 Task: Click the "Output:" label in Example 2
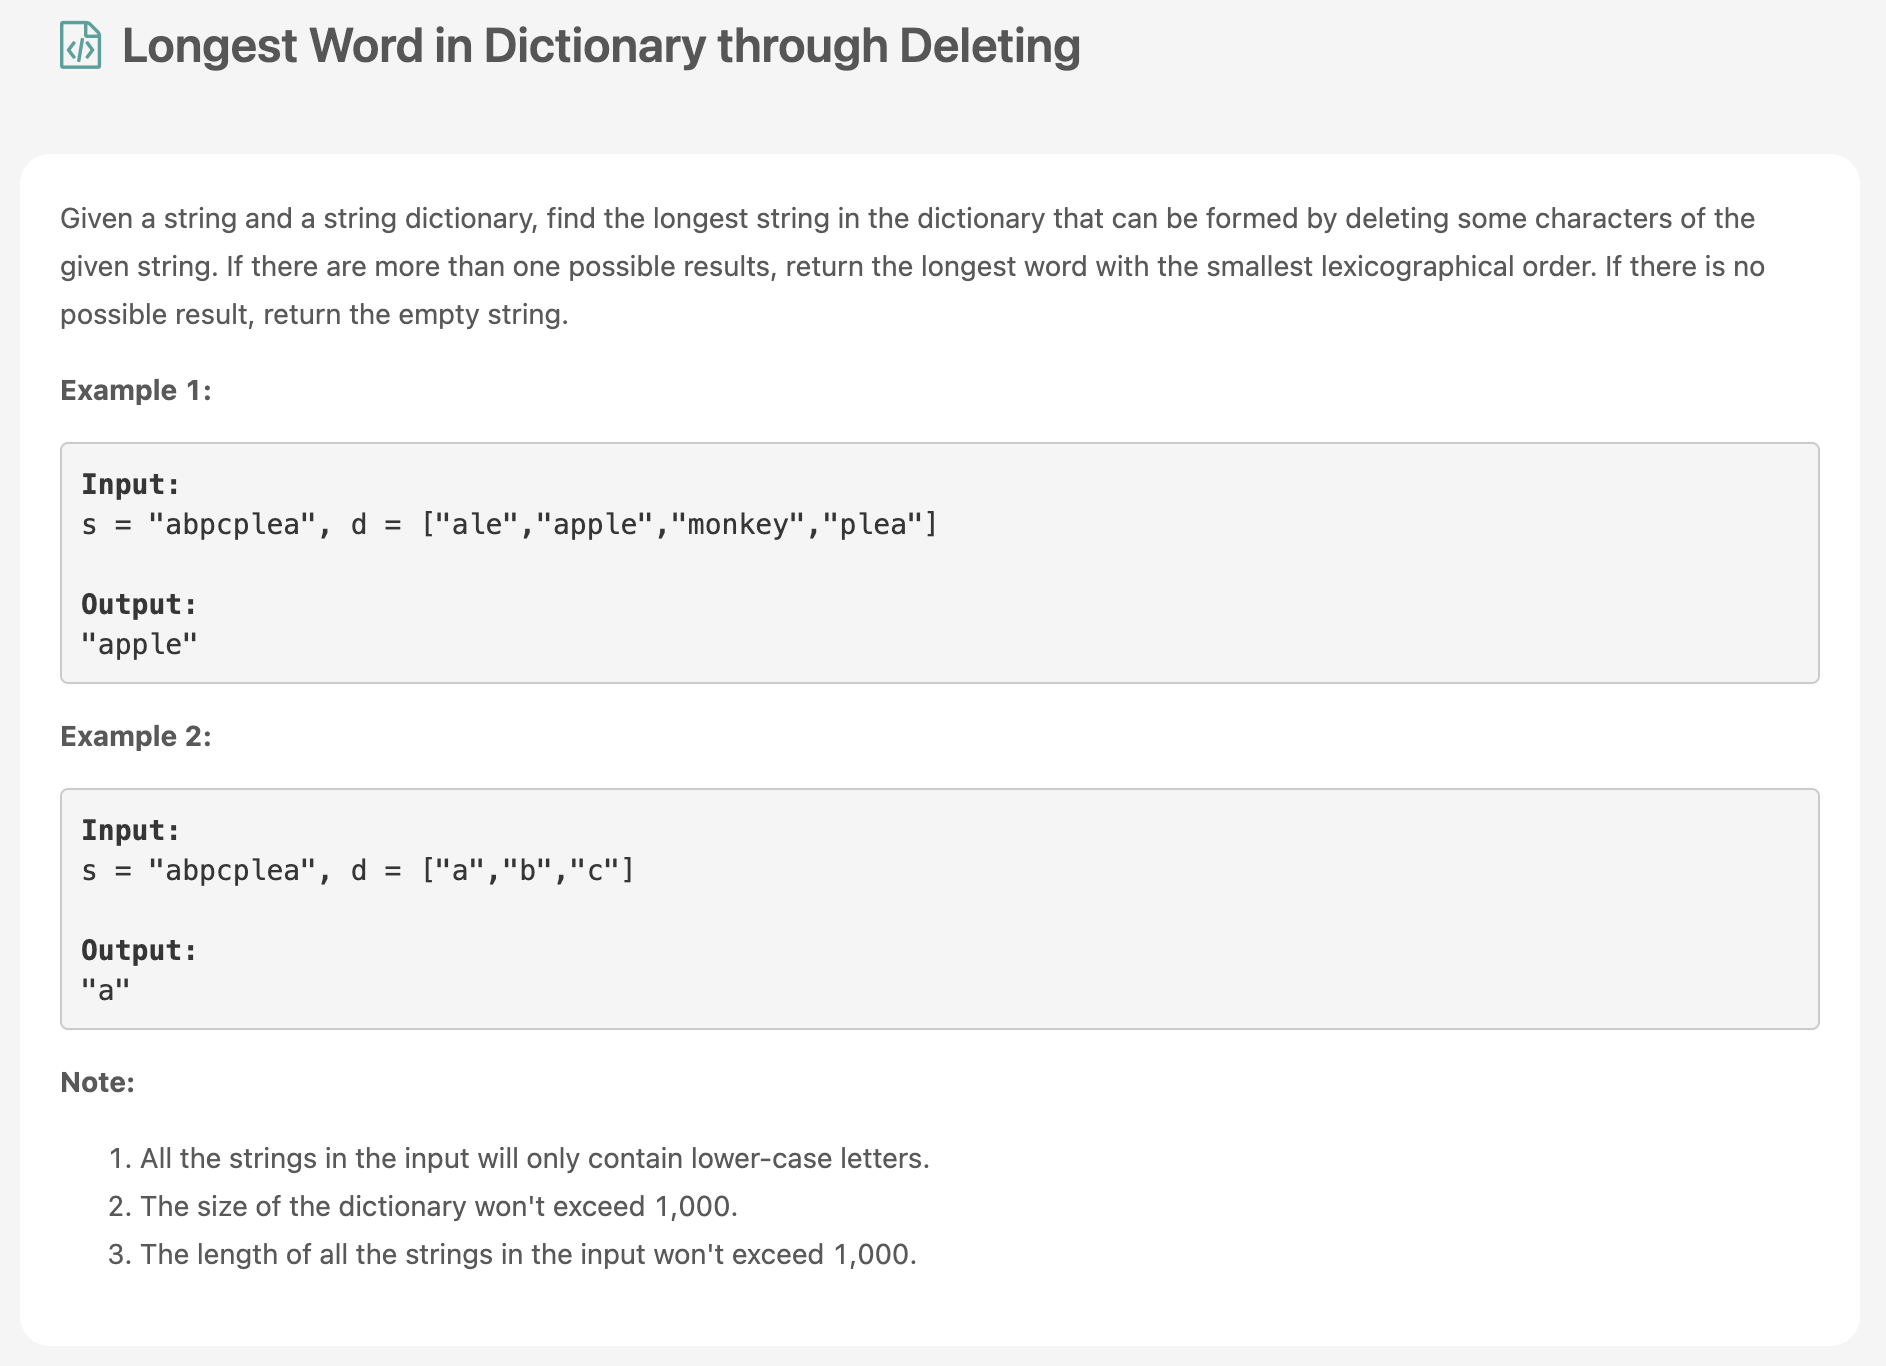[139, 950]
